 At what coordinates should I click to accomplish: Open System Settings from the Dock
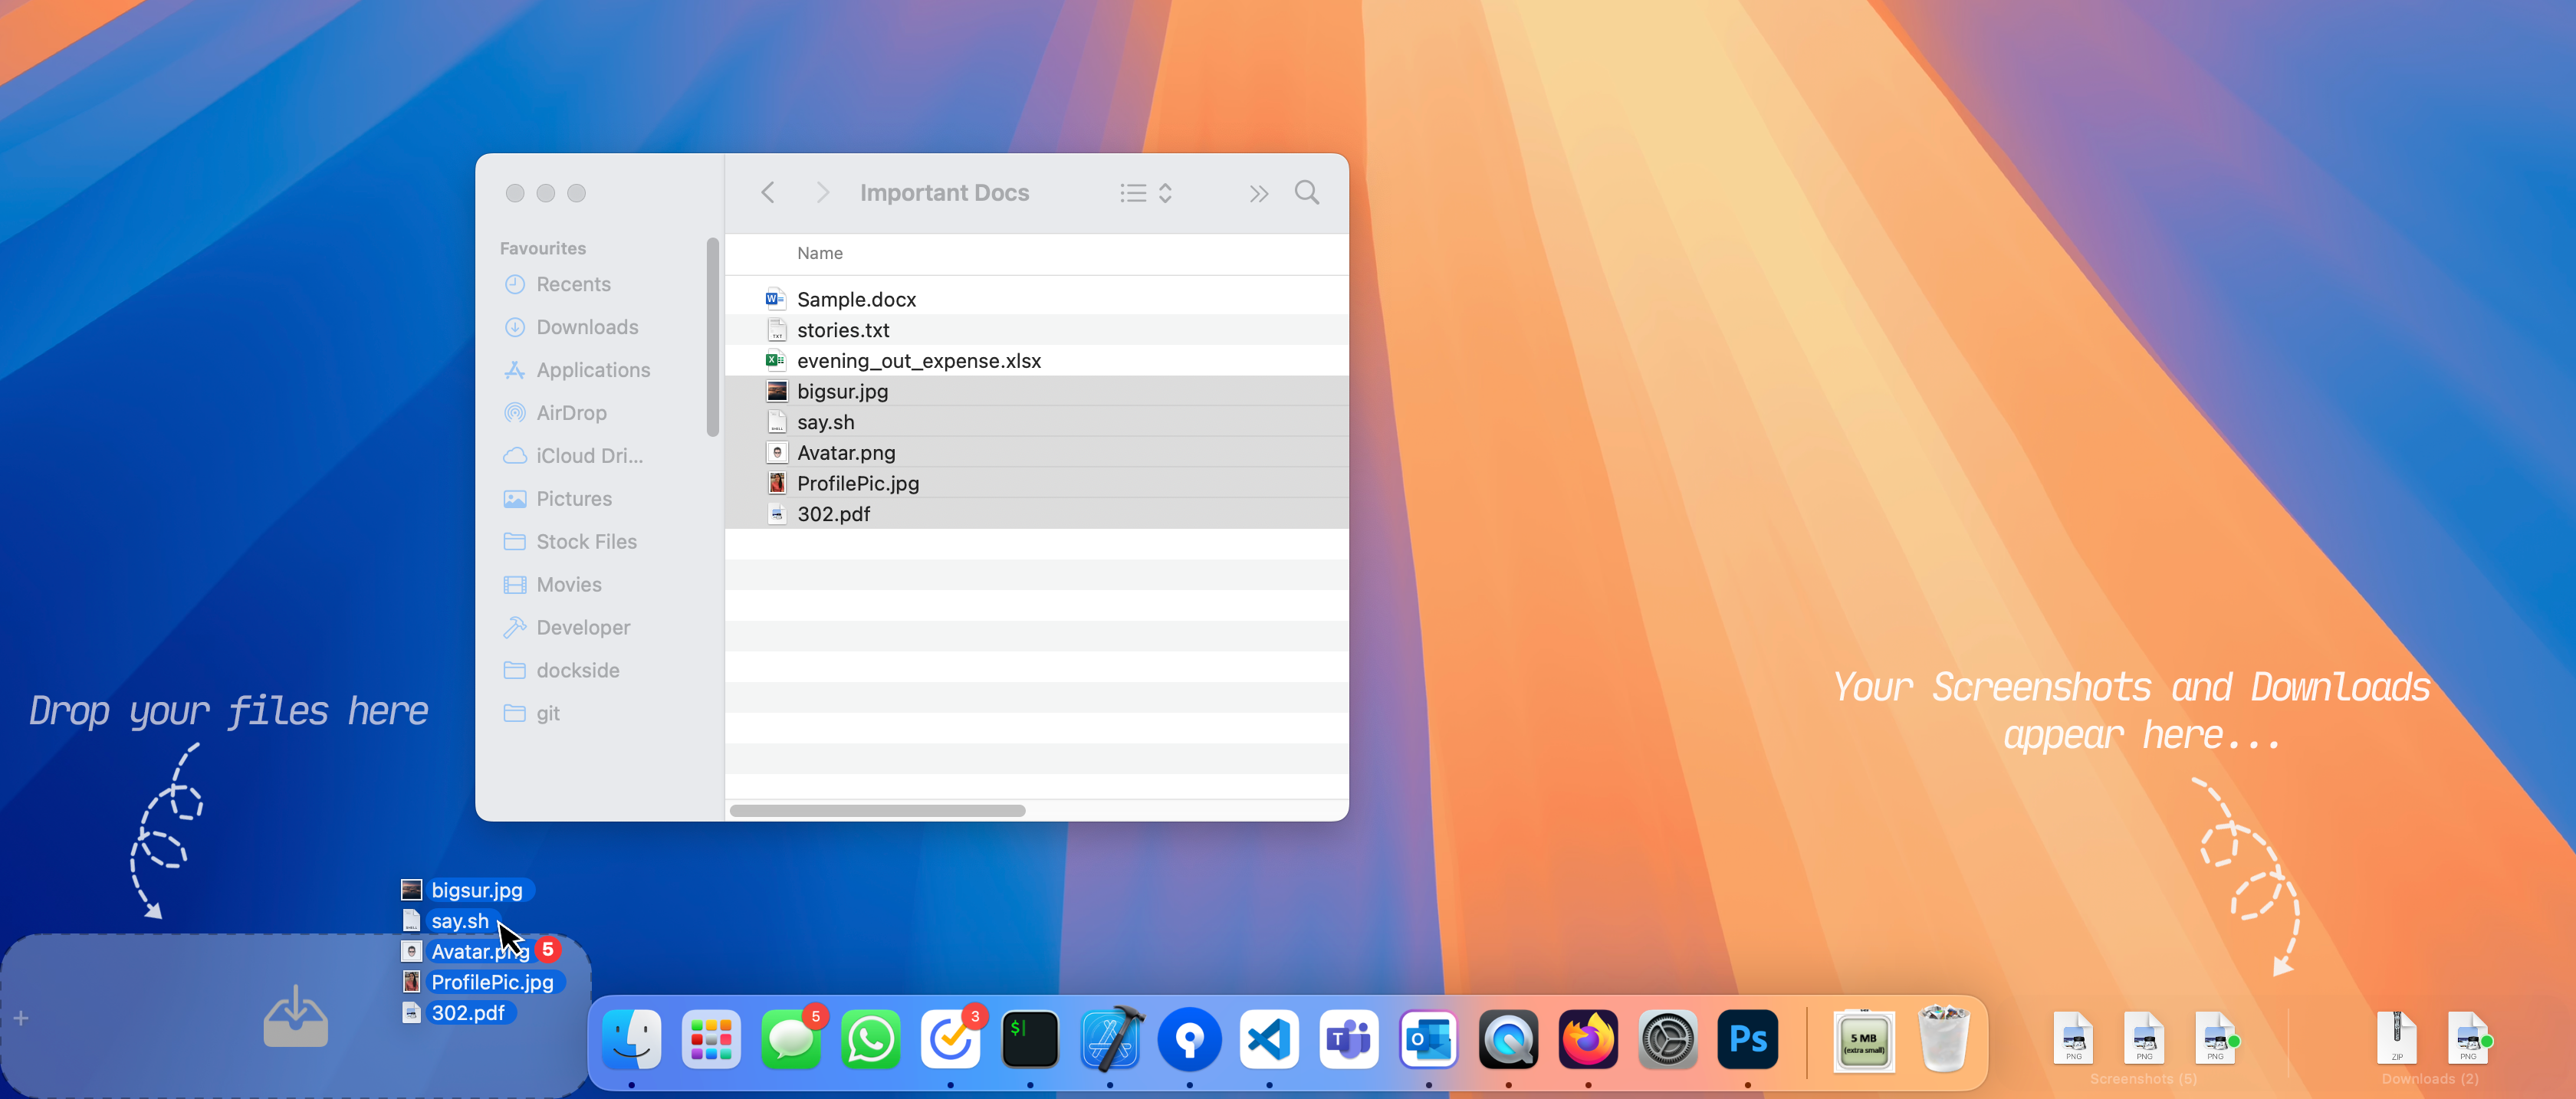(1667, 1040)
